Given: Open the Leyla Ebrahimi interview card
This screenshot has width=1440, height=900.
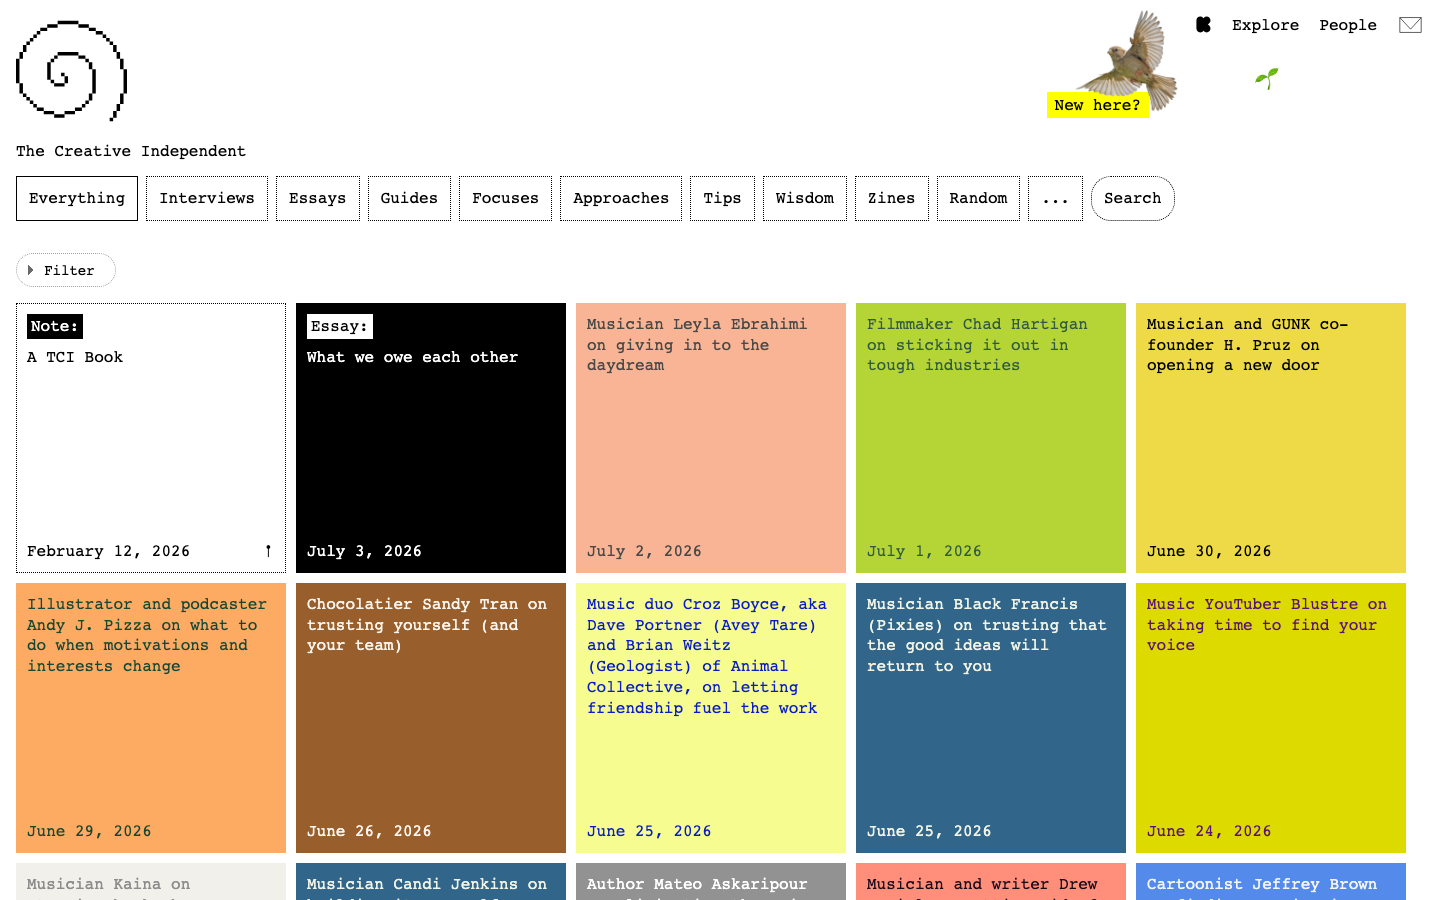Looking at the screenshot, I should coord(711,438).
